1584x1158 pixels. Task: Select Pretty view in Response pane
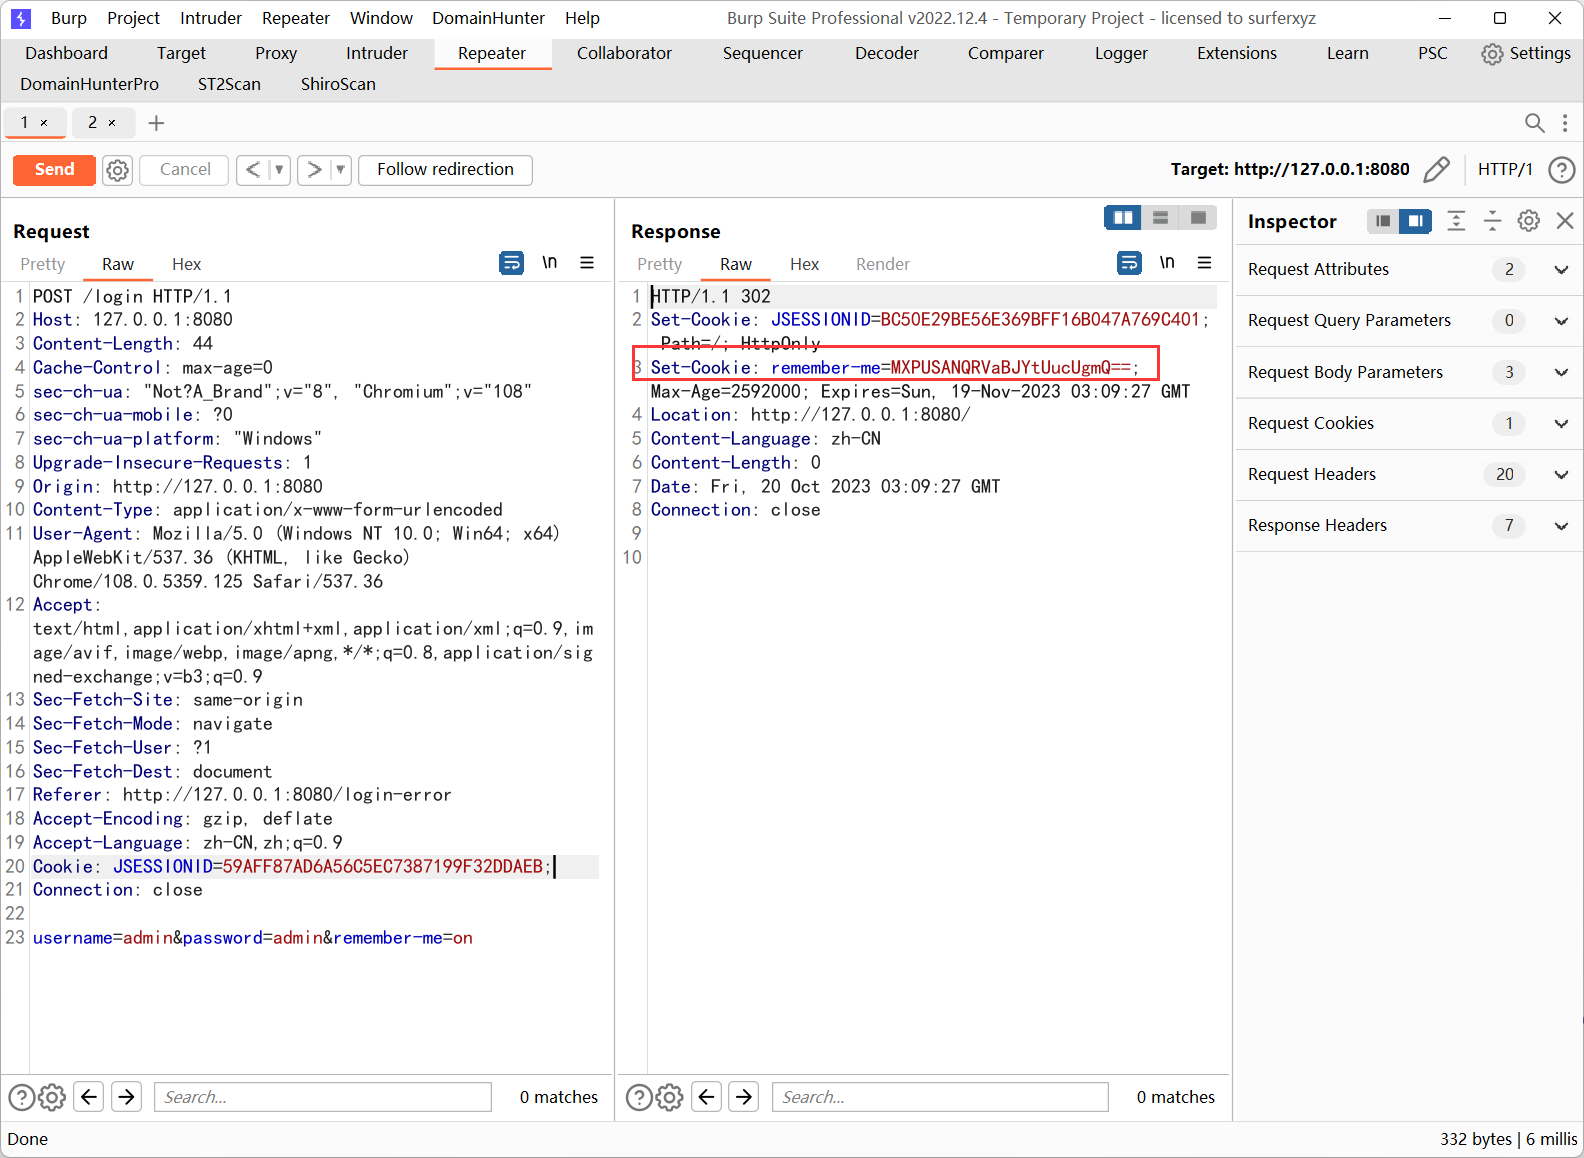point(660,264)
